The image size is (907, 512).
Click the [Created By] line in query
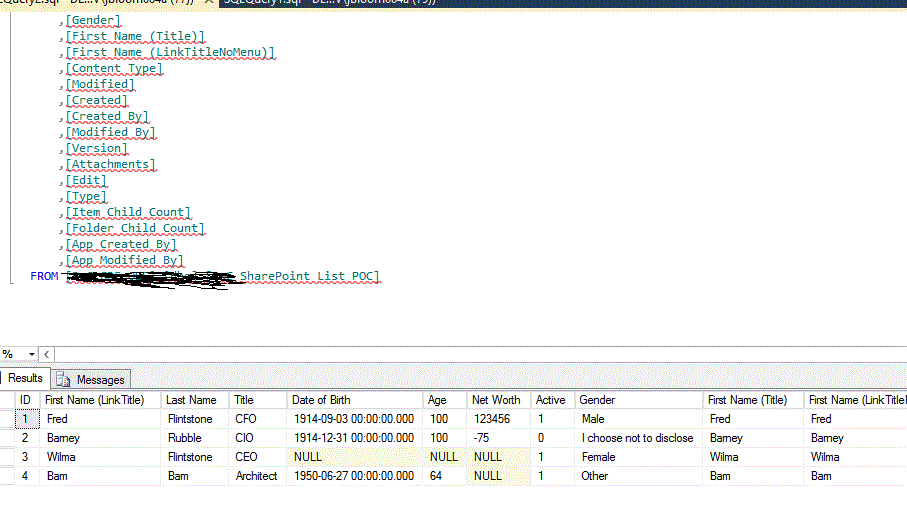point(107,116)
